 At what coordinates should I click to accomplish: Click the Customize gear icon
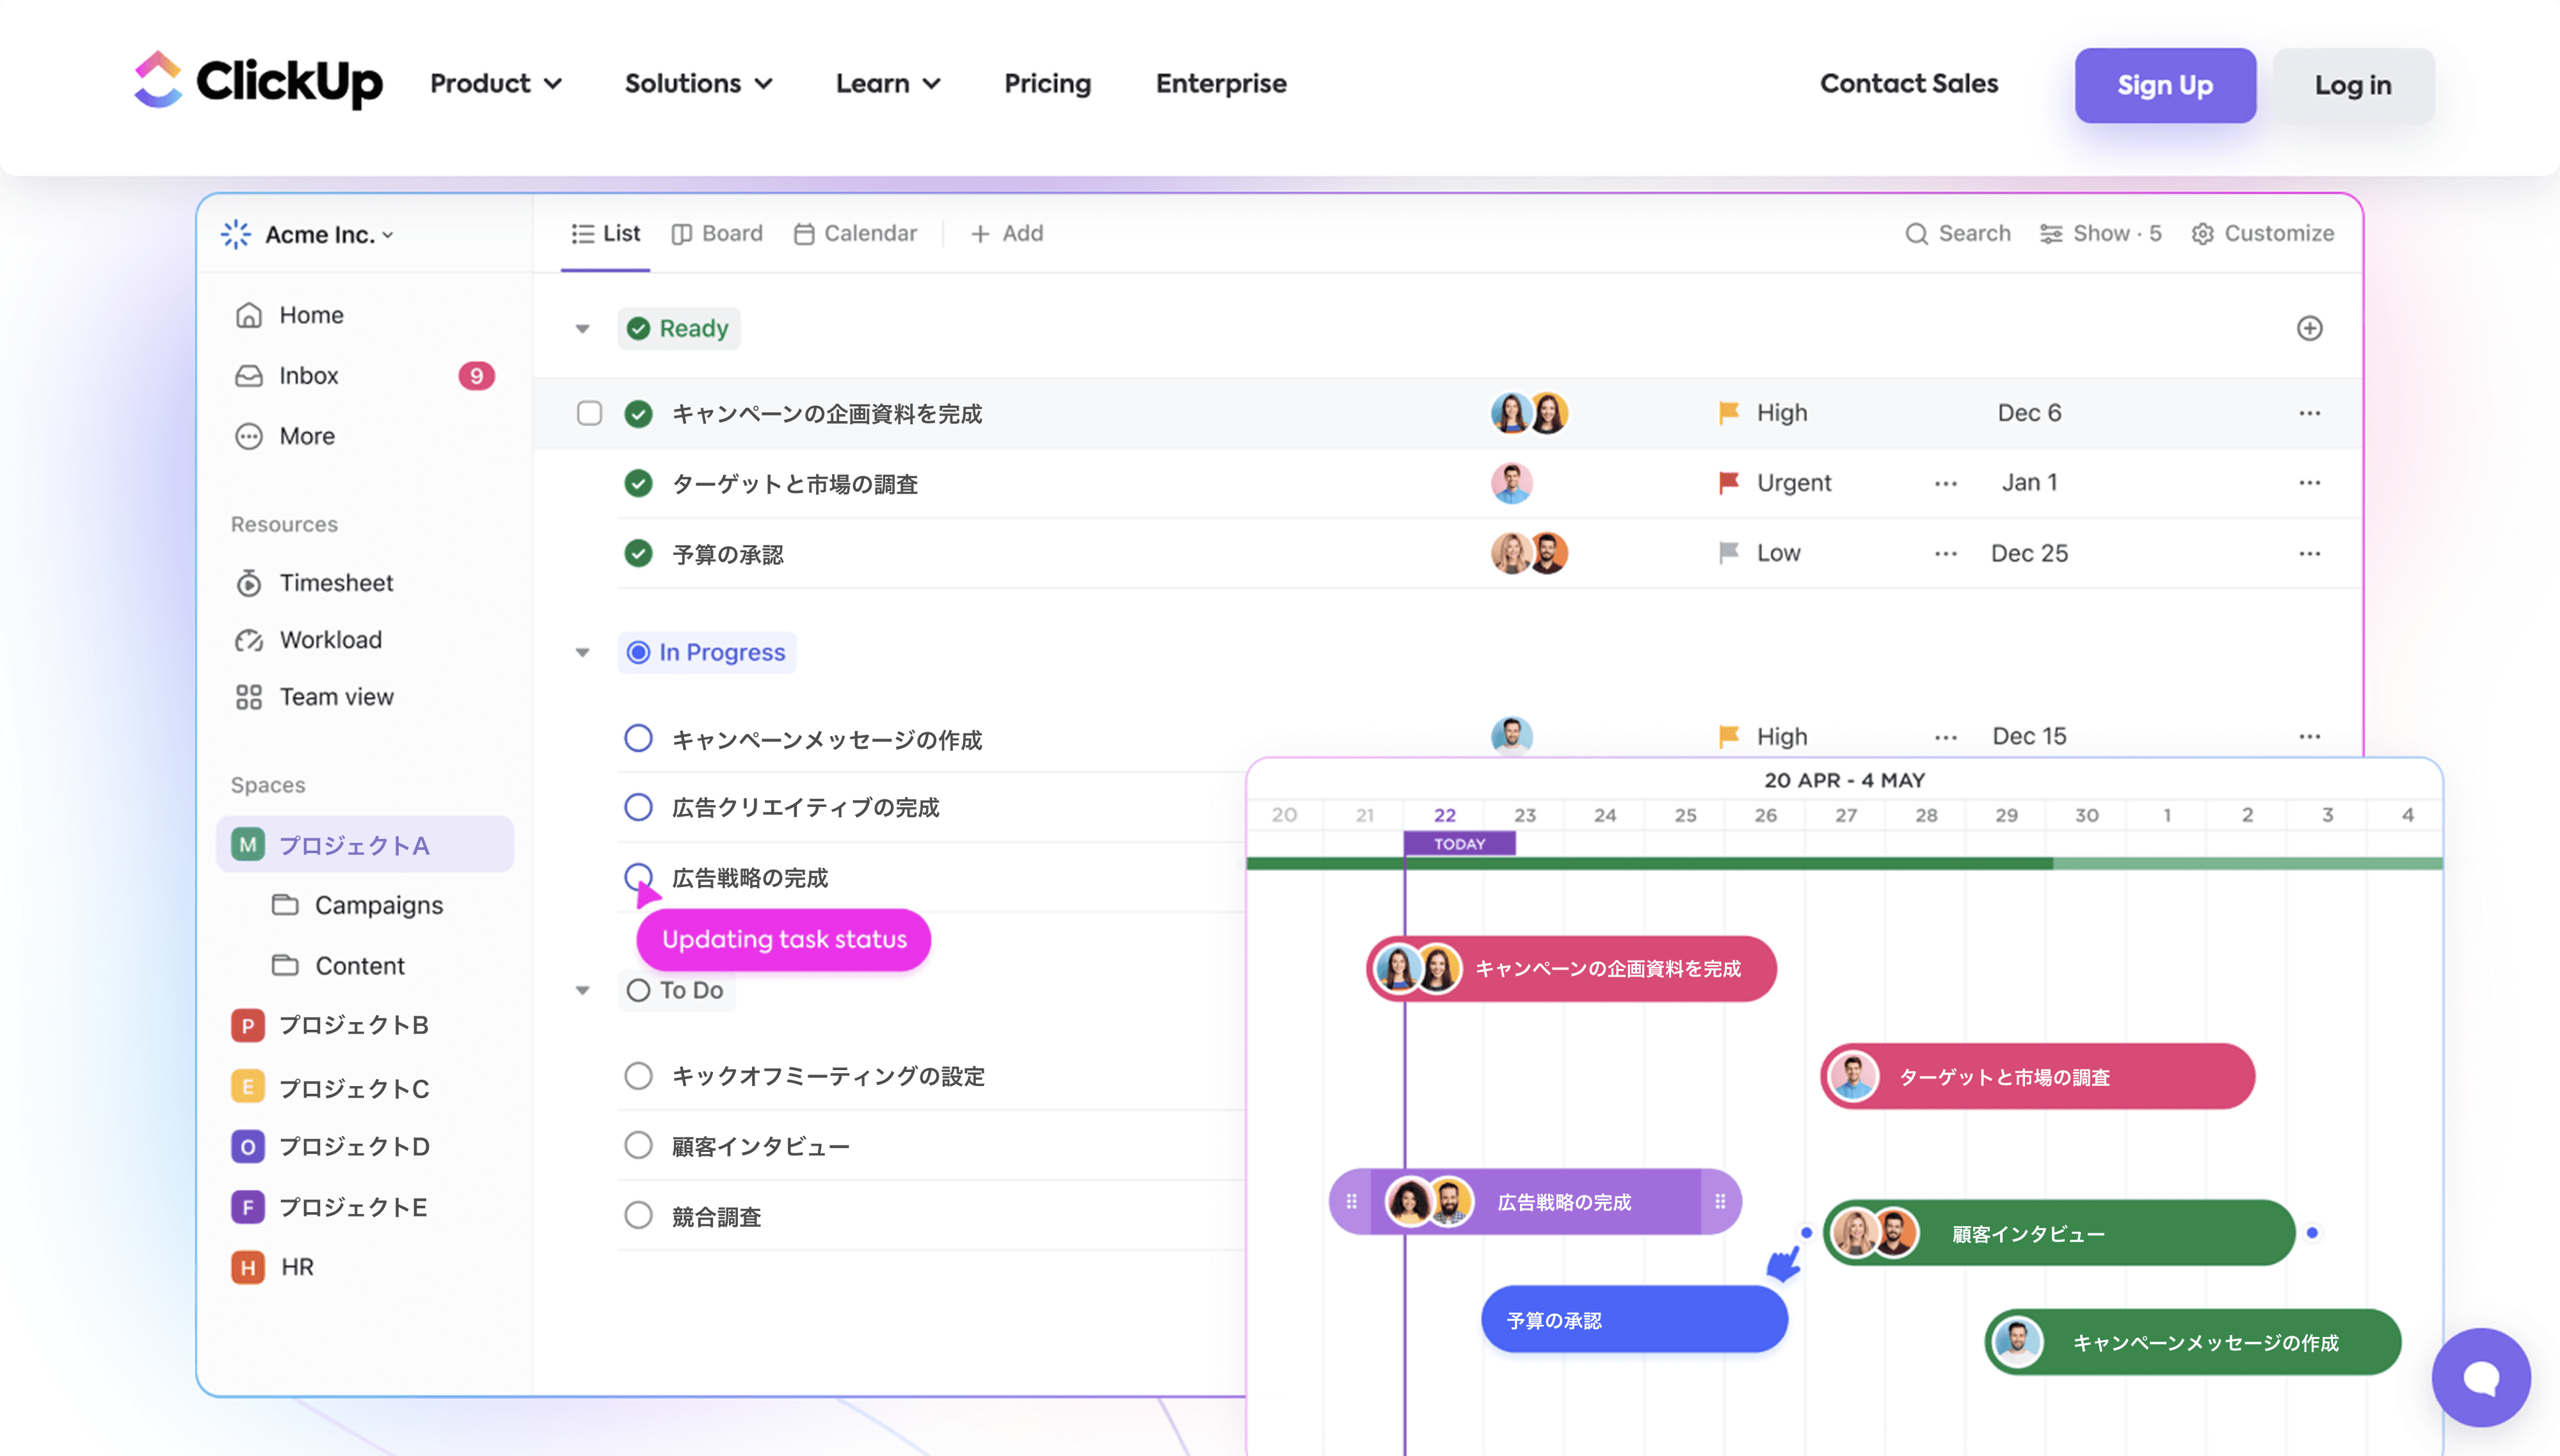click(x=2202, y=234)
